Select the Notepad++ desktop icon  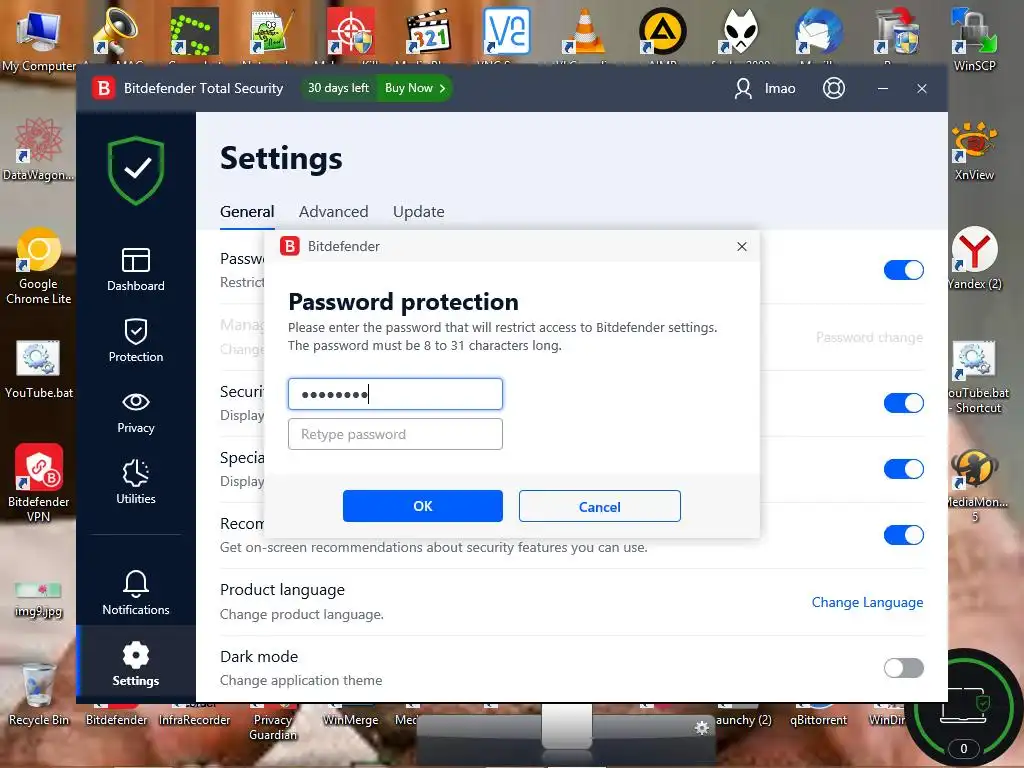tap(272, 31)
